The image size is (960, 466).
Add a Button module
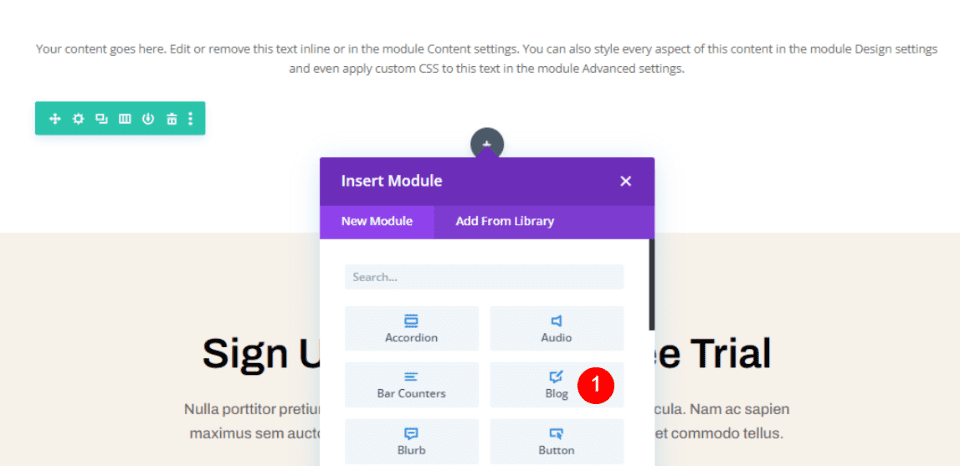pos(556,441)
